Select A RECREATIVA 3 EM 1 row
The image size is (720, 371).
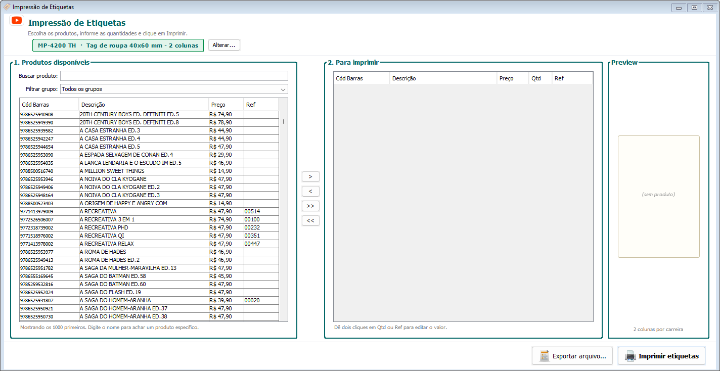(x=149, y=219)
